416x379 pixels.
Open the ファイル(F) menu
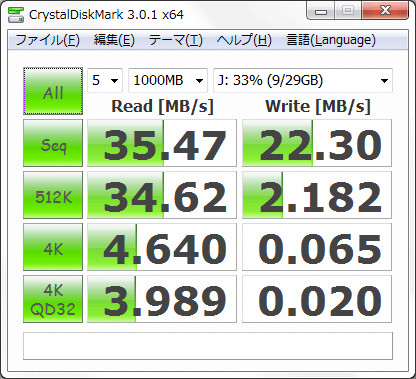pyautogui.click(x=47, y=40)
